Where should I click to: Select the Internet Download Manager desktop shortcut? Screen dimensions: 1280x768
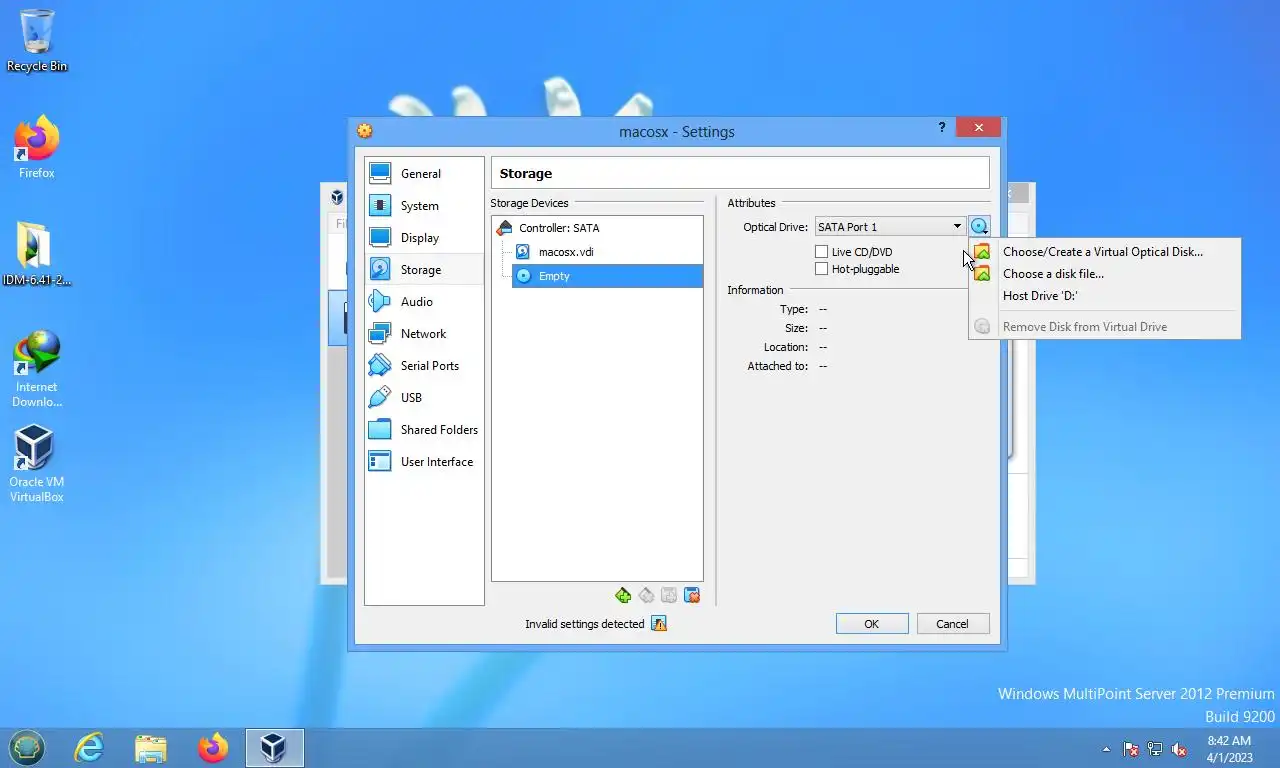coord(37,369)
